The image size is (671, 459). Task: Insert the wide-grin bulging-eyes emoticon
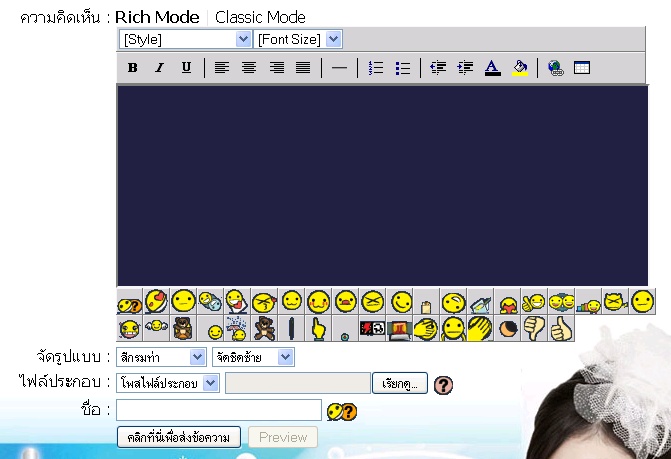tap(130, 329)
